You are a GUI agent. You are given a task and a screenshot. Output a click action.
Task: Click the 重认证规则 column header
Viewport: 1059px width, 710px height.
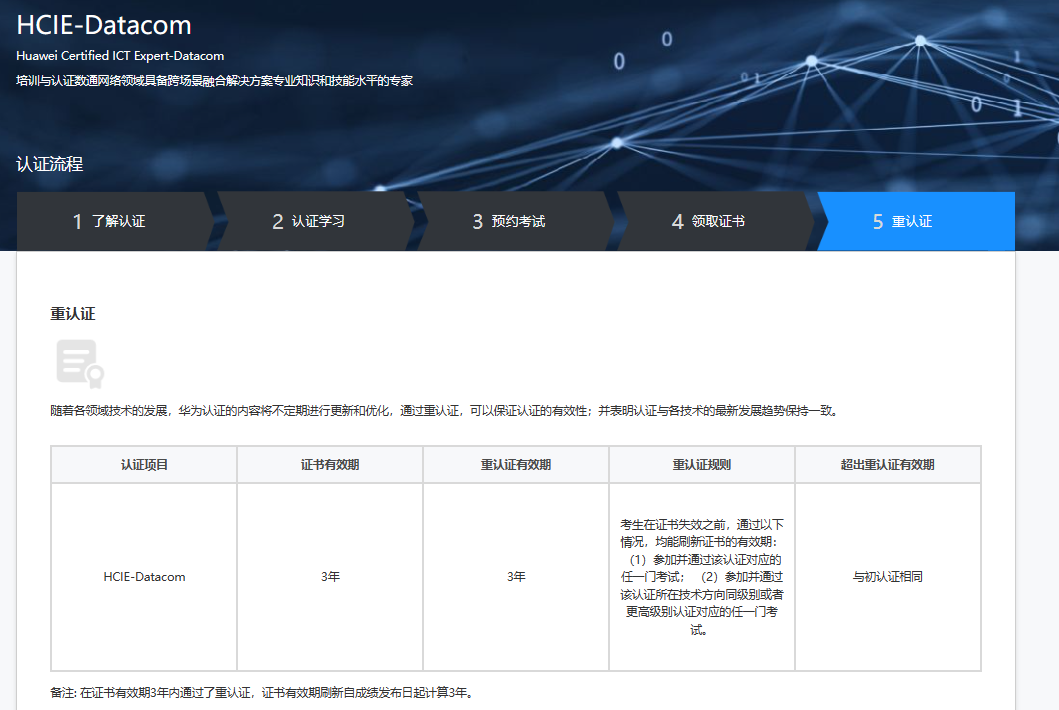click(x=702, y=465)
